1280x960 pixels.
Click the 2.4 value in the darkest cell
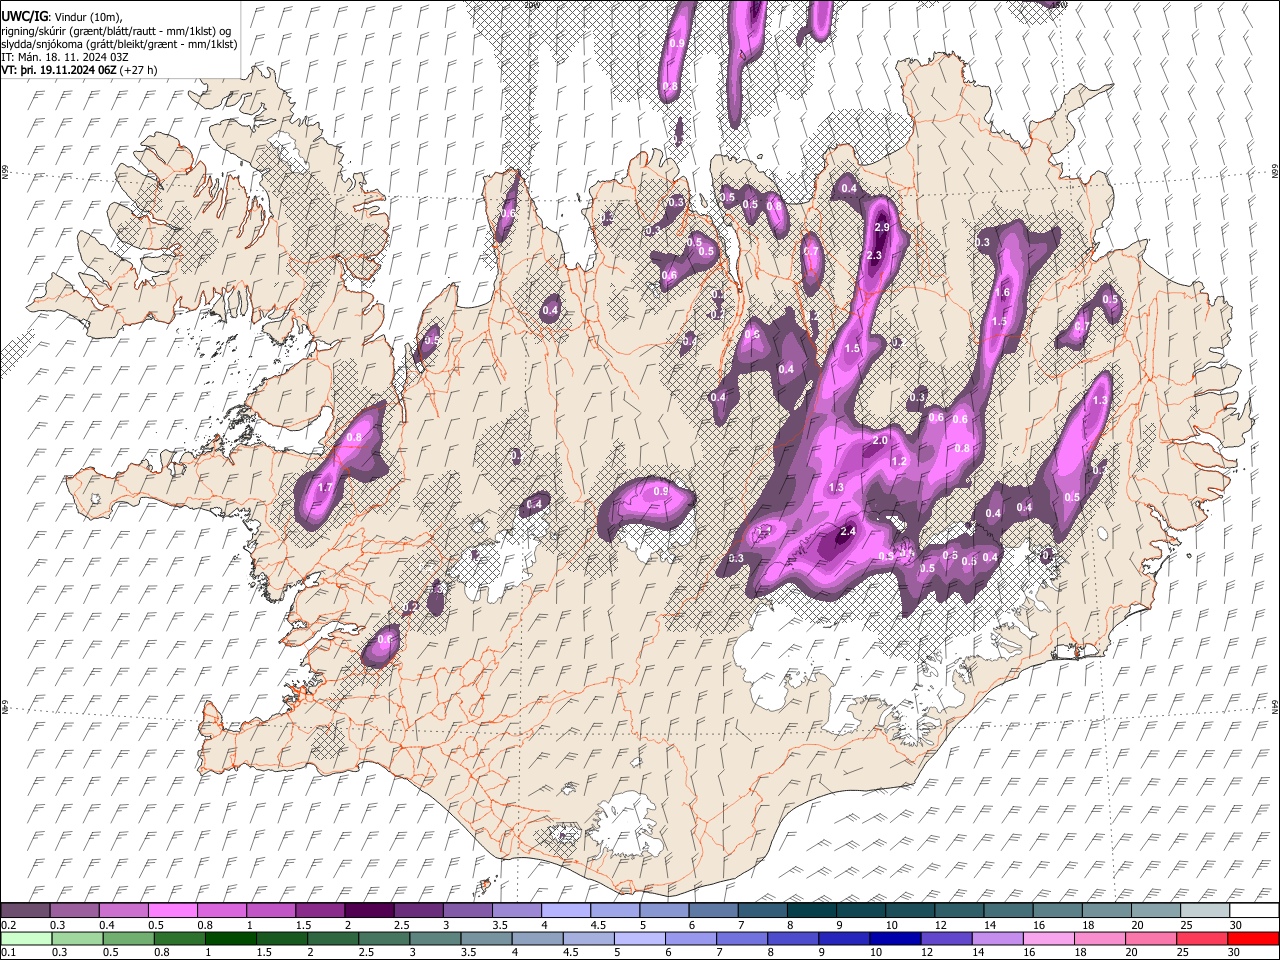(848, 531)
